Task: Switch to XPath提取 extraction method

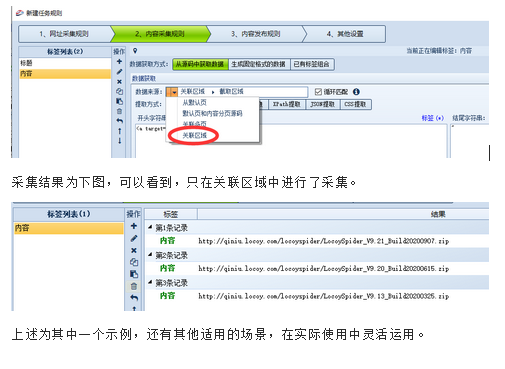Action: [x=287, y=104]
